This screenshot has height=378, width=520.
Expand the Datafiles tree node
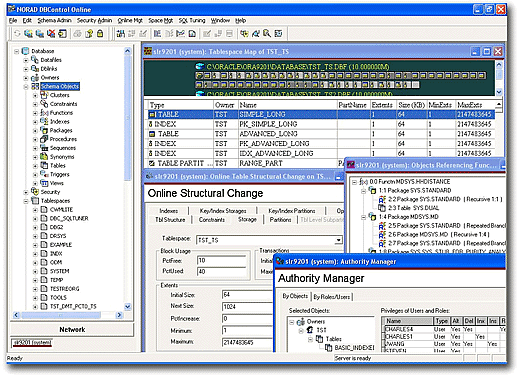click(26, 60)
